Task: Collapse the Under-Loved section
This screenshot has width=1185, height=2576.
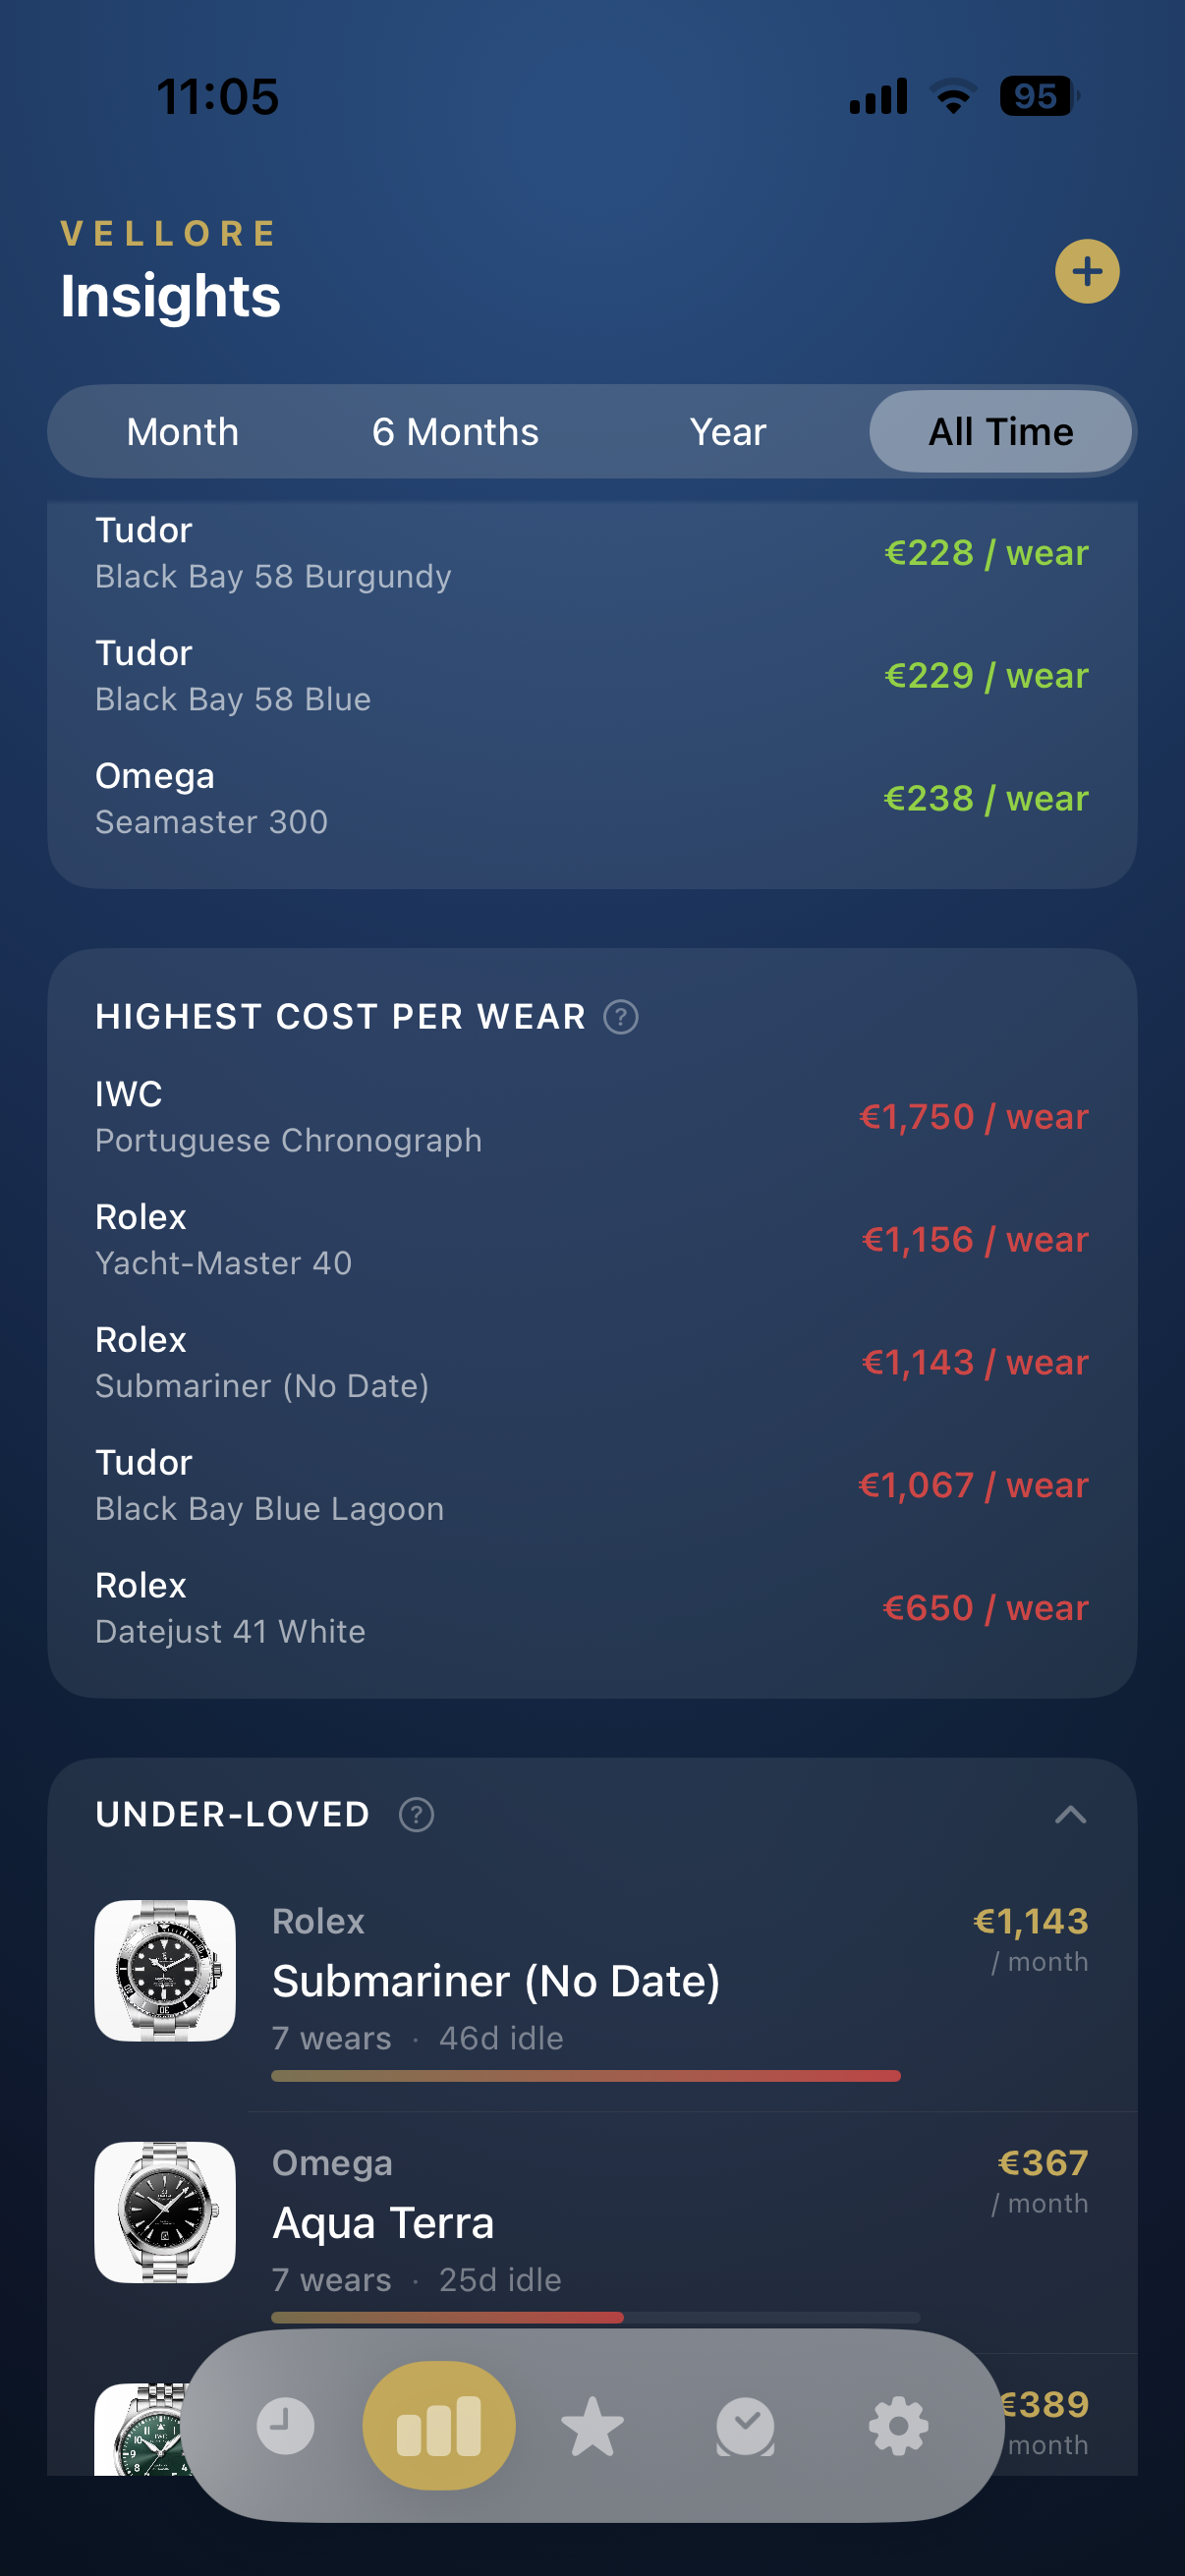Action: 1071,1813
